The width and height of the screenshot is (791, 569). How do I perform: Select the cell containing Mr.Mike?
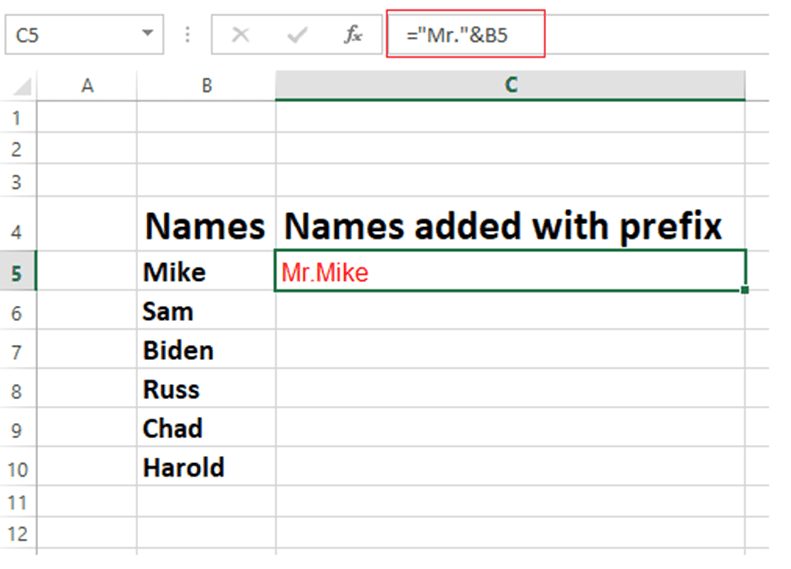[510, 272]
